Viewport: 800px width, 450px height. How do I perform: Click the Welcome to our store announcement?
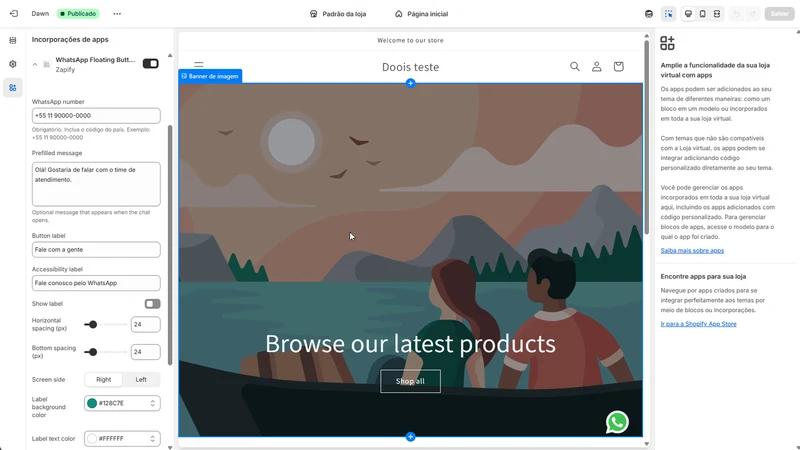410,40
